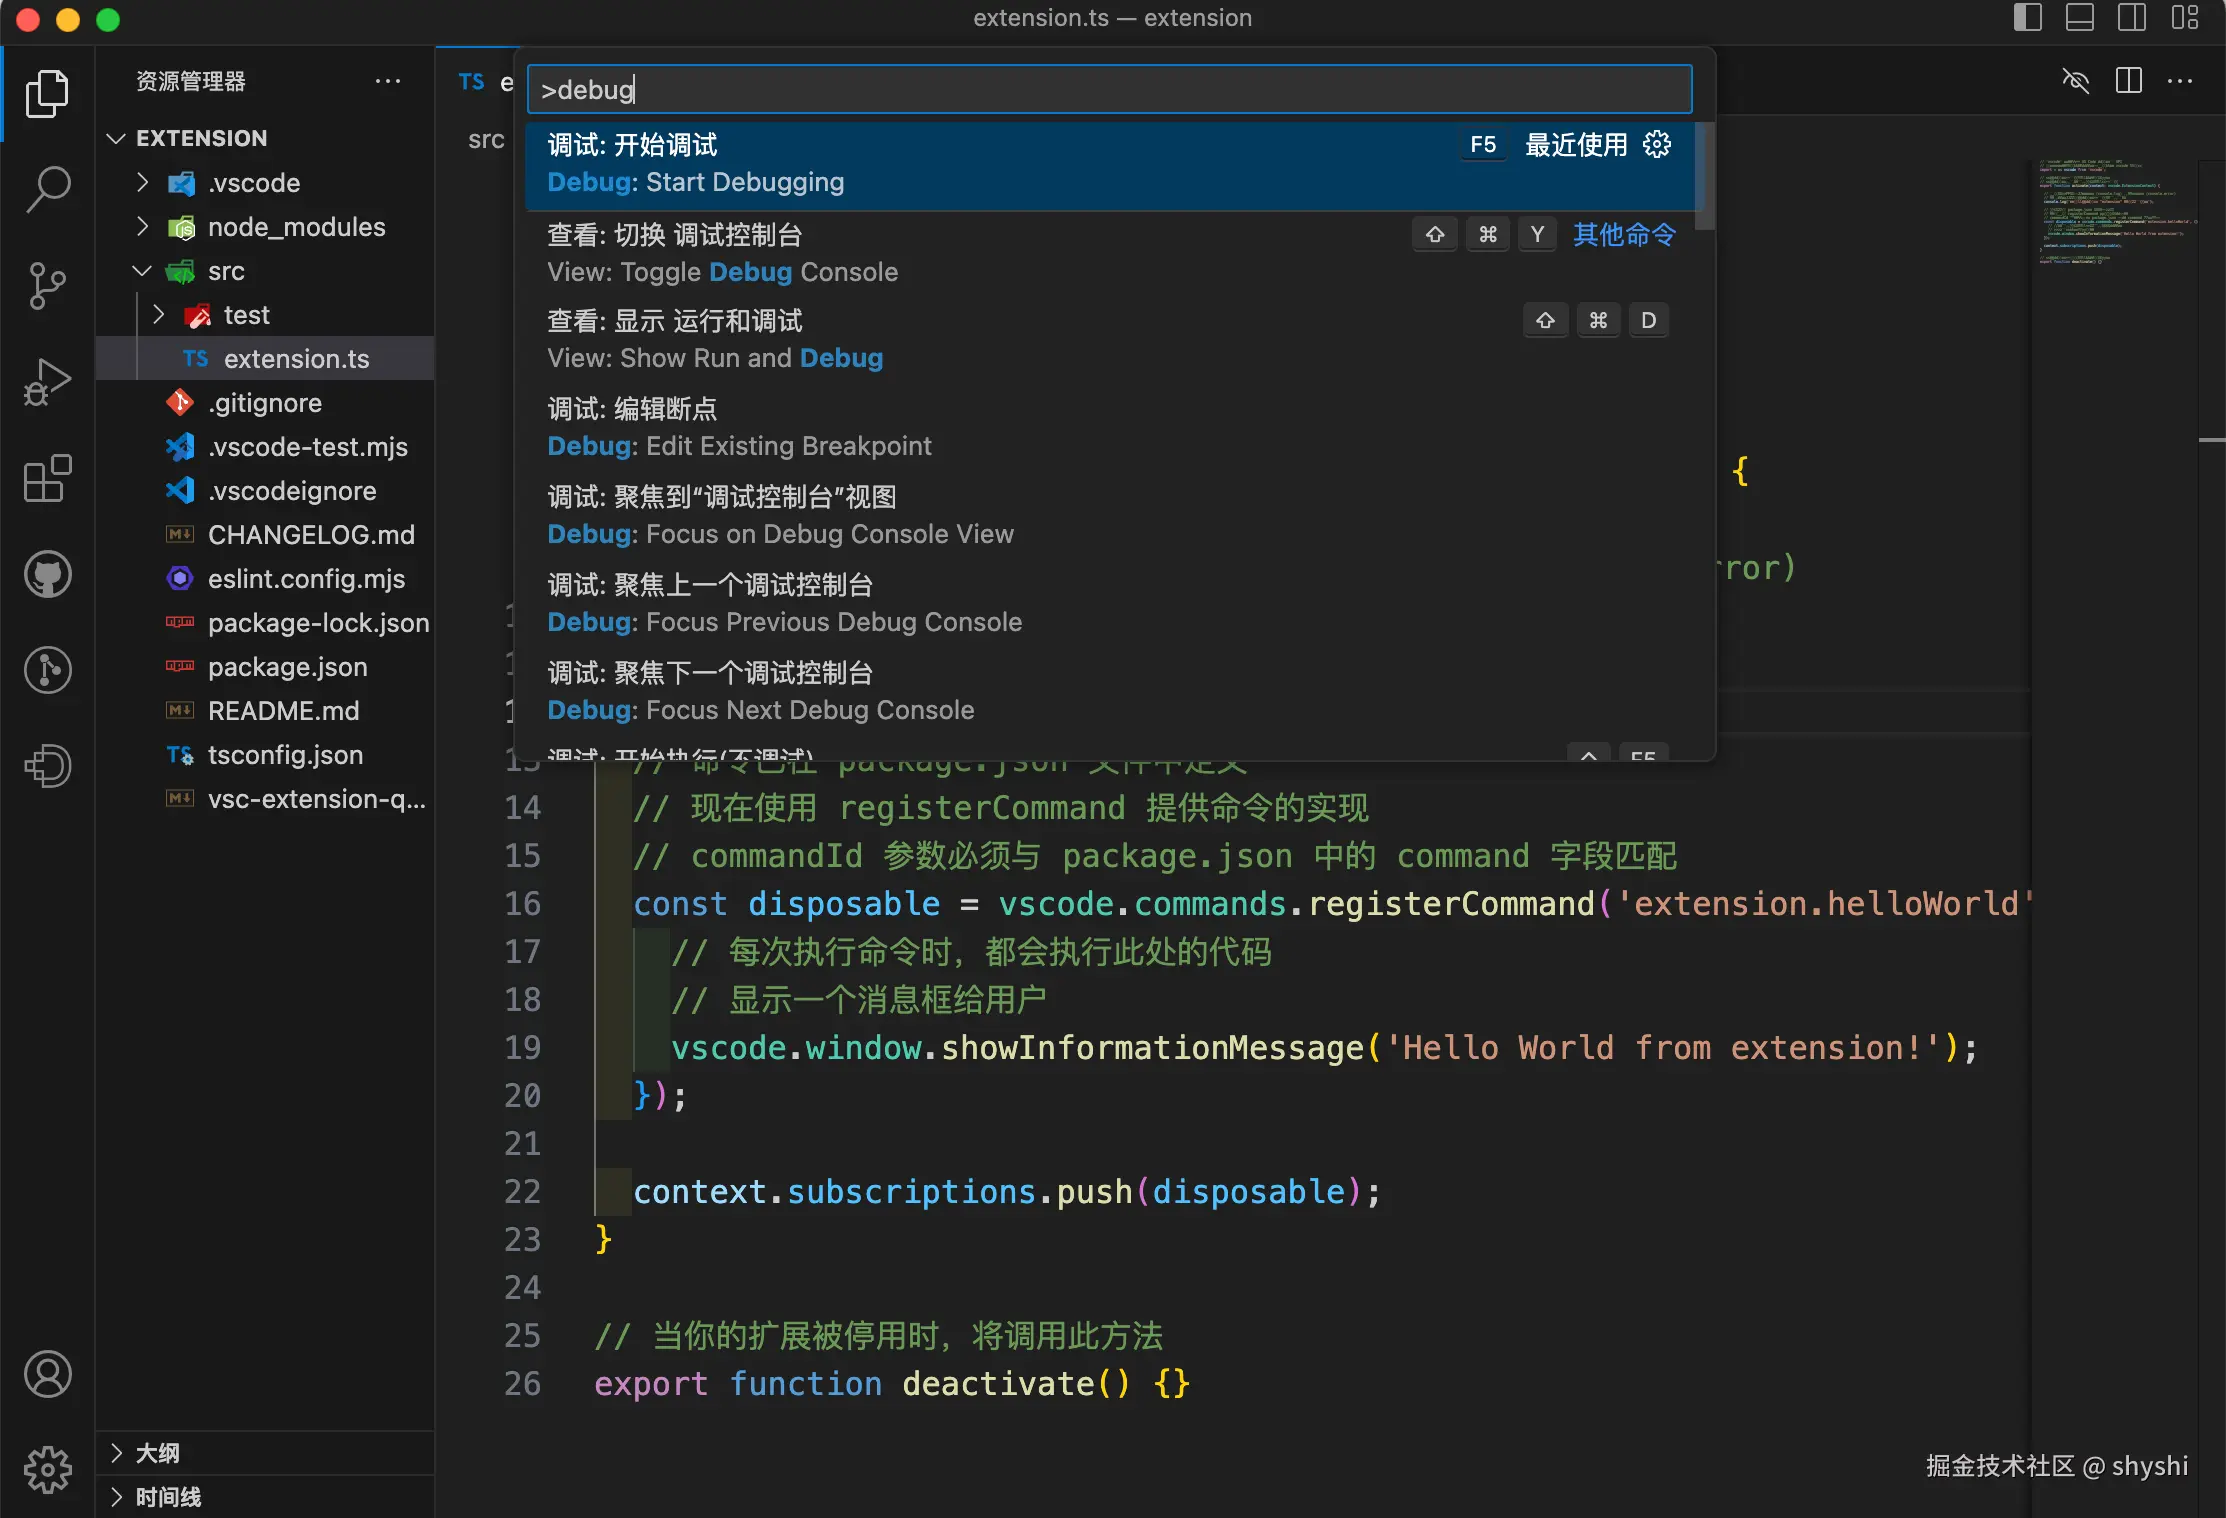Open the GitHub view in activity bar

(47, 574)
